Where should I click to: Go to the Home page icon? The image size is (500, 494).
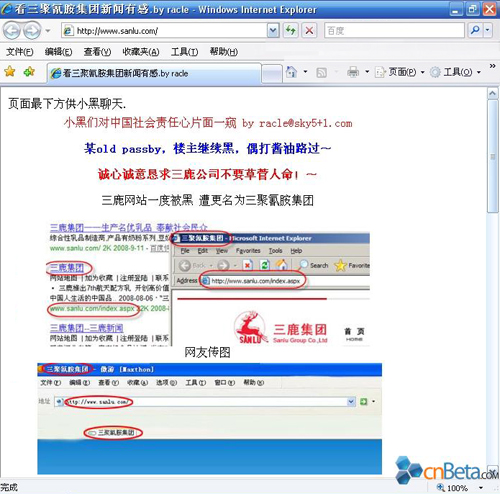point(292,72)
